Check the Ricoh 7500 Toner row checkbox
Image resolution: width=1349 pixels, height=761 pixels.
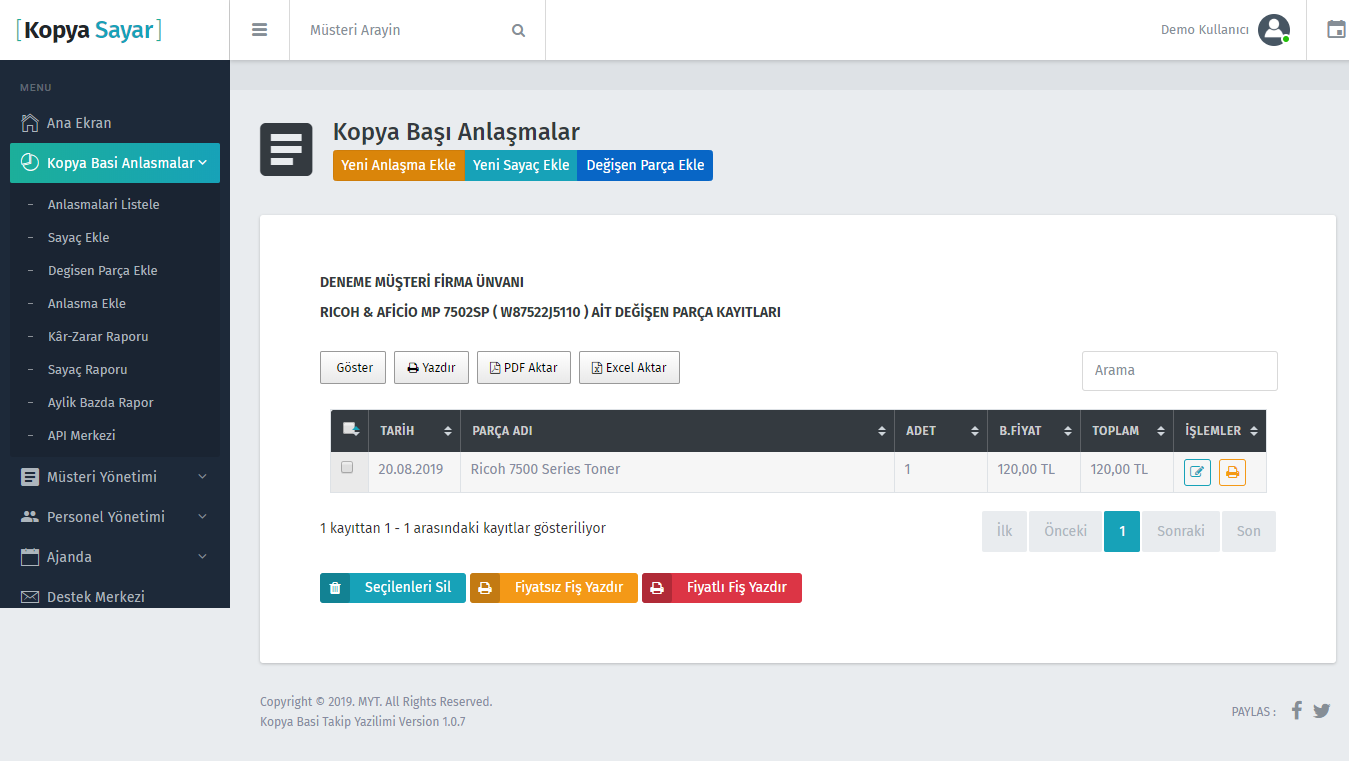pos(348,467)
